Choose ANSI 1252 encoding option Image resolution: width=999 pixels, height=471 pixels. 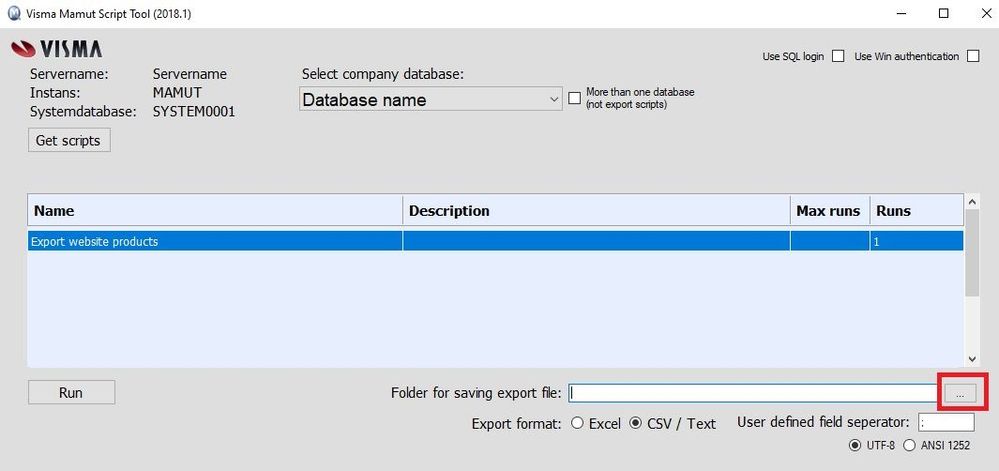(909, 446)
